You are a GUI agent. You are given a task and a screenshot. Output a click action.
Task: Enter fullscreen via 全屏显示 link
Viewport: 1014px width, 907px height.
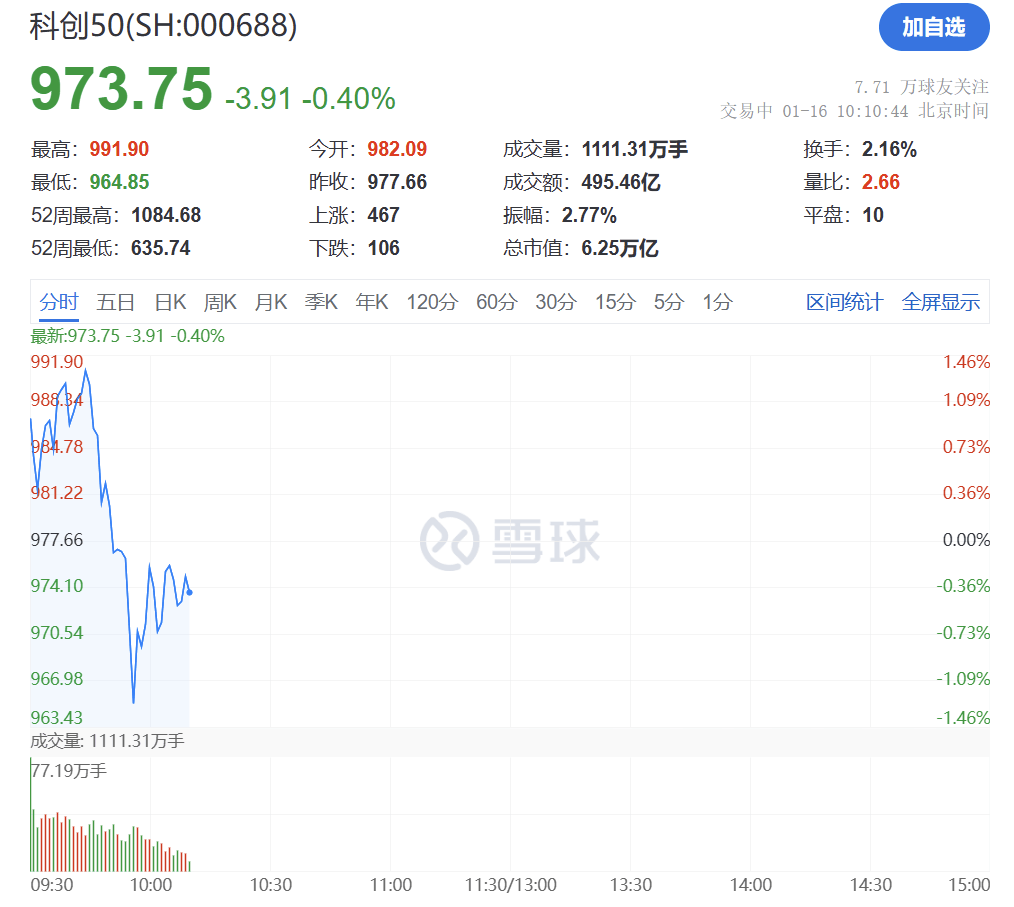[941, 301]
